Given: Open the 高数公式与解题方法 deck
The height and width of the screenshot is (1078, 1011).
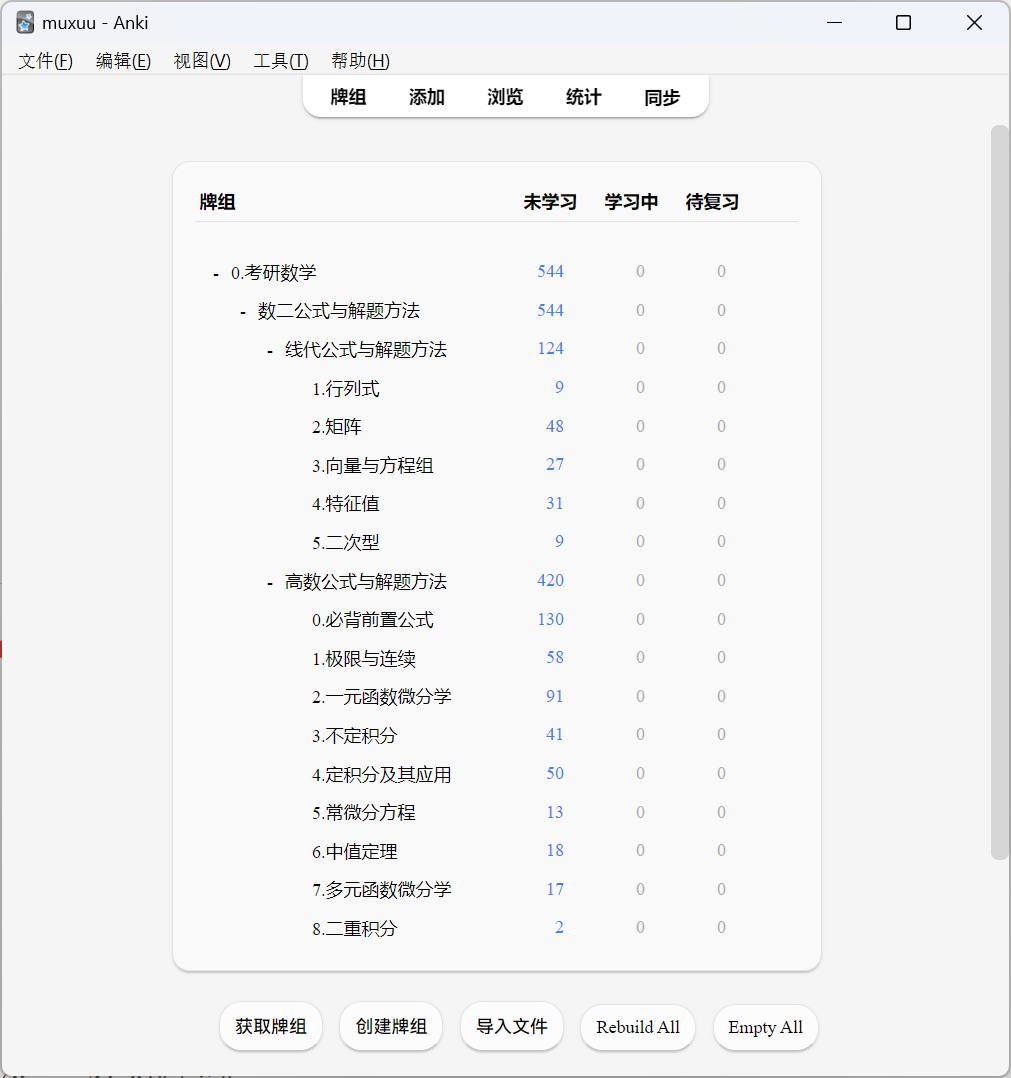Looking at the screenshot, I should coord(366,582).
